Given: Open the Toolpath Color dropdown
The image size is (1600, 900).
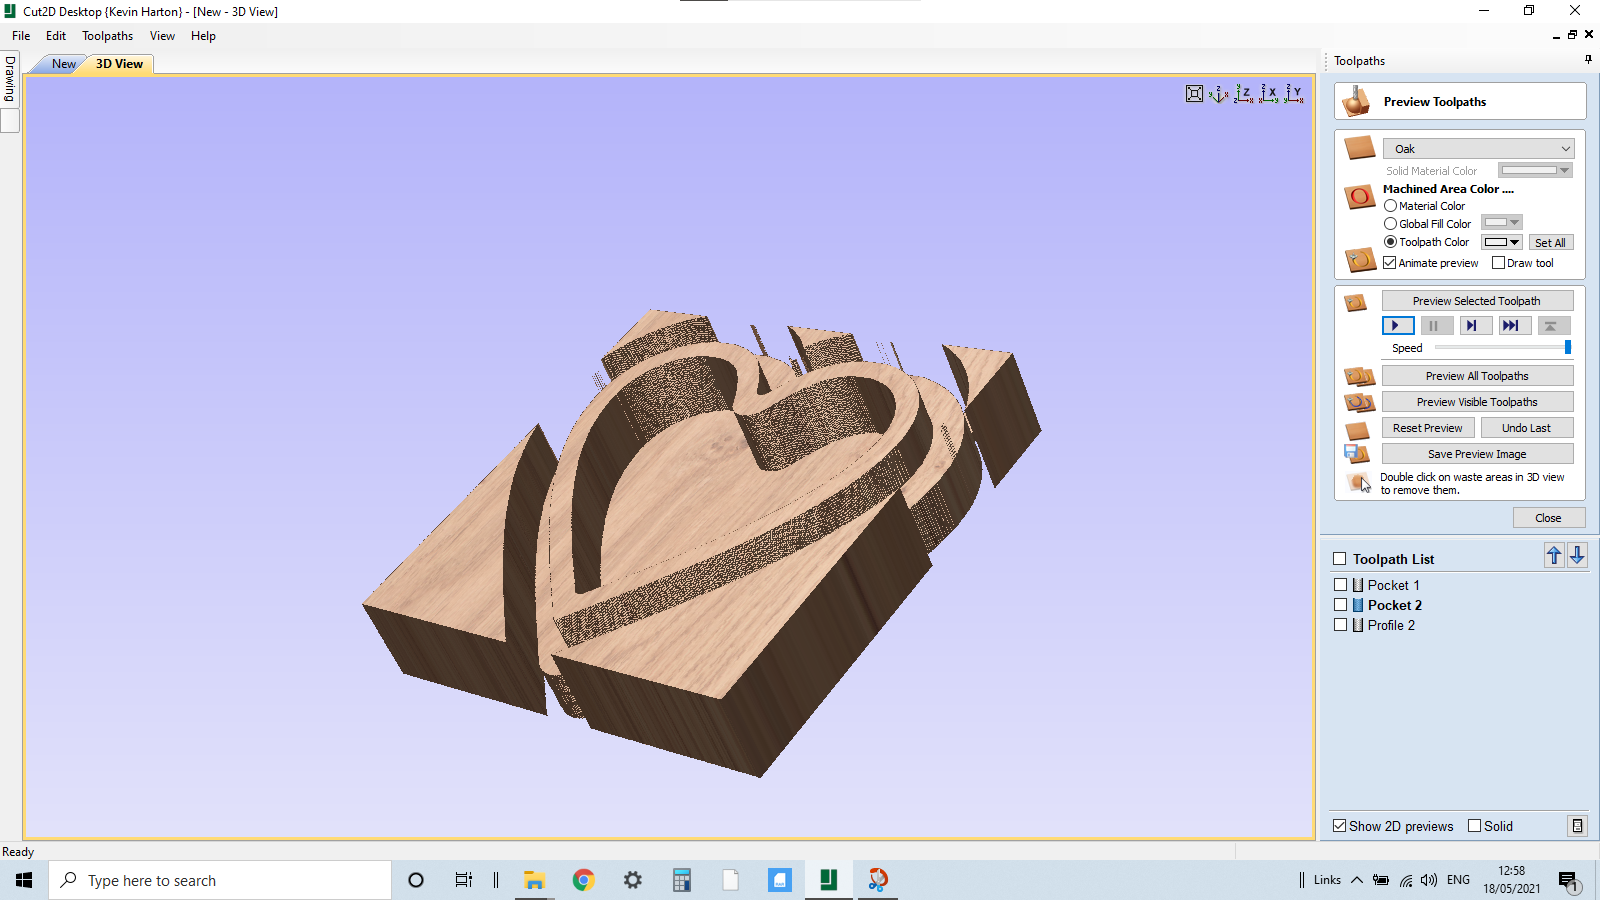Looking at the screenshot, I should click(1501, 242).
